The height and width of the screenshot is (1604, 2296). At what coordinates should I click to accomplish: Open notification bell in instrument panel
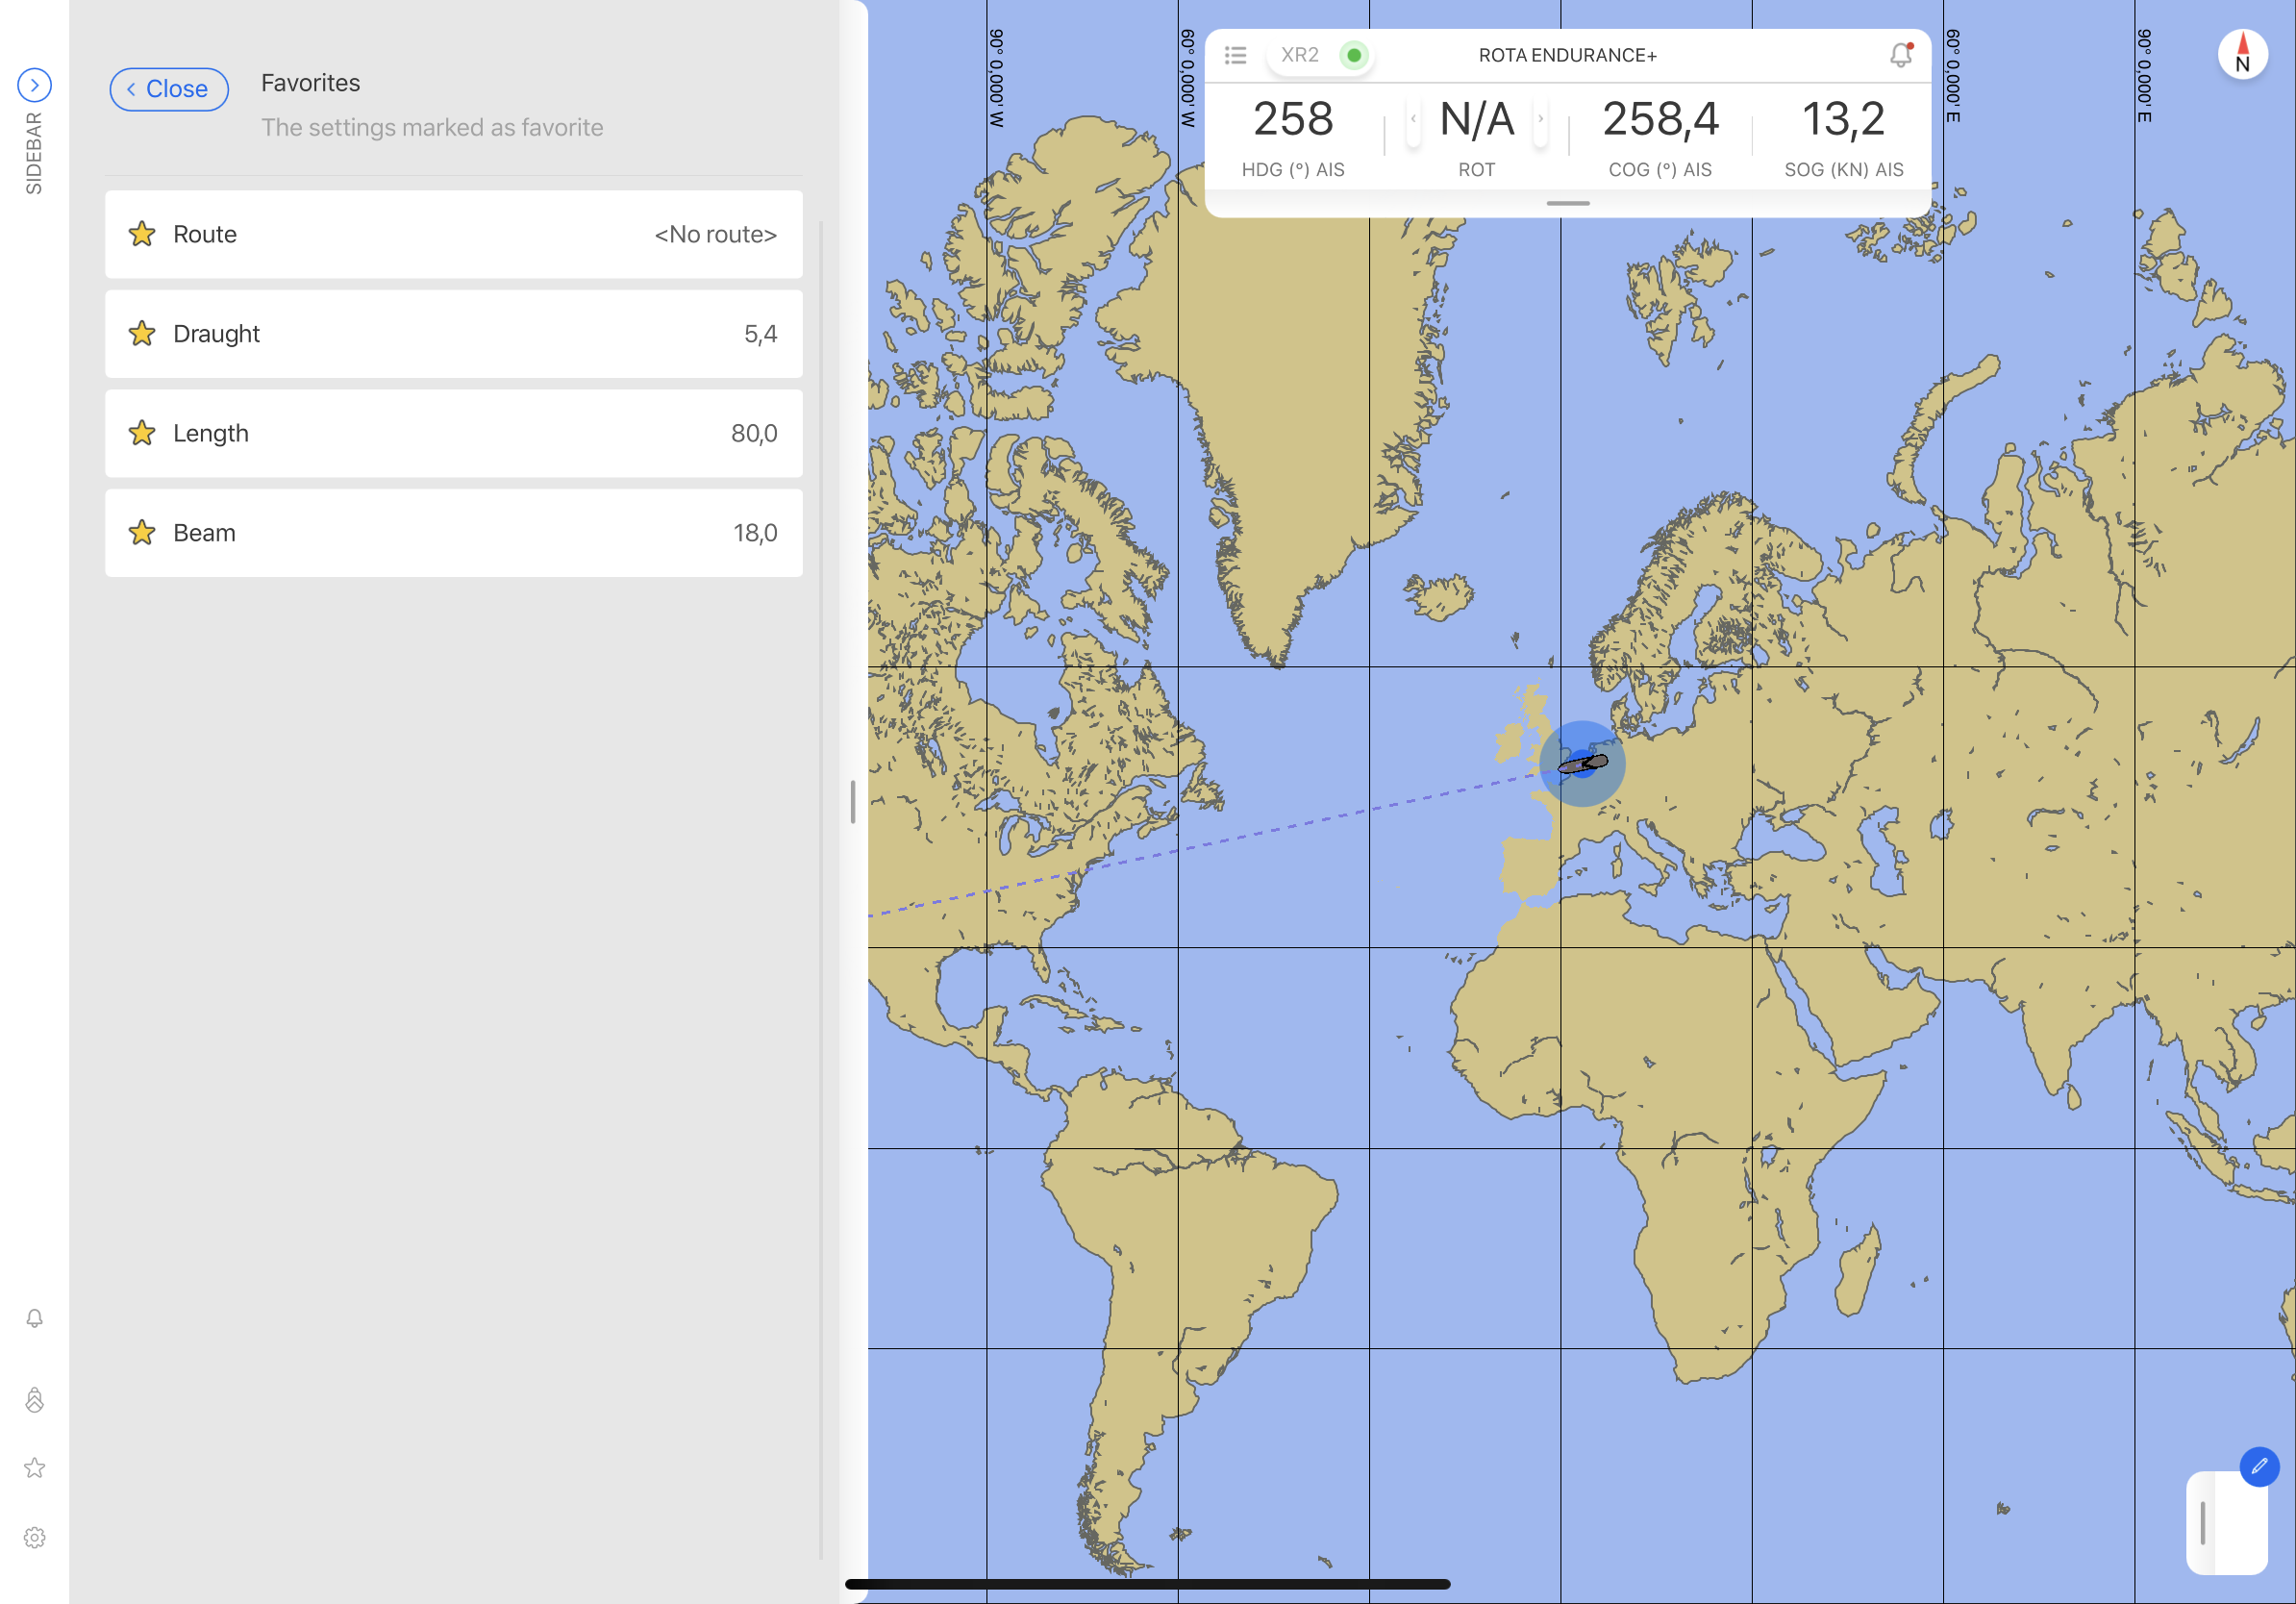[x=1900, y=55]
